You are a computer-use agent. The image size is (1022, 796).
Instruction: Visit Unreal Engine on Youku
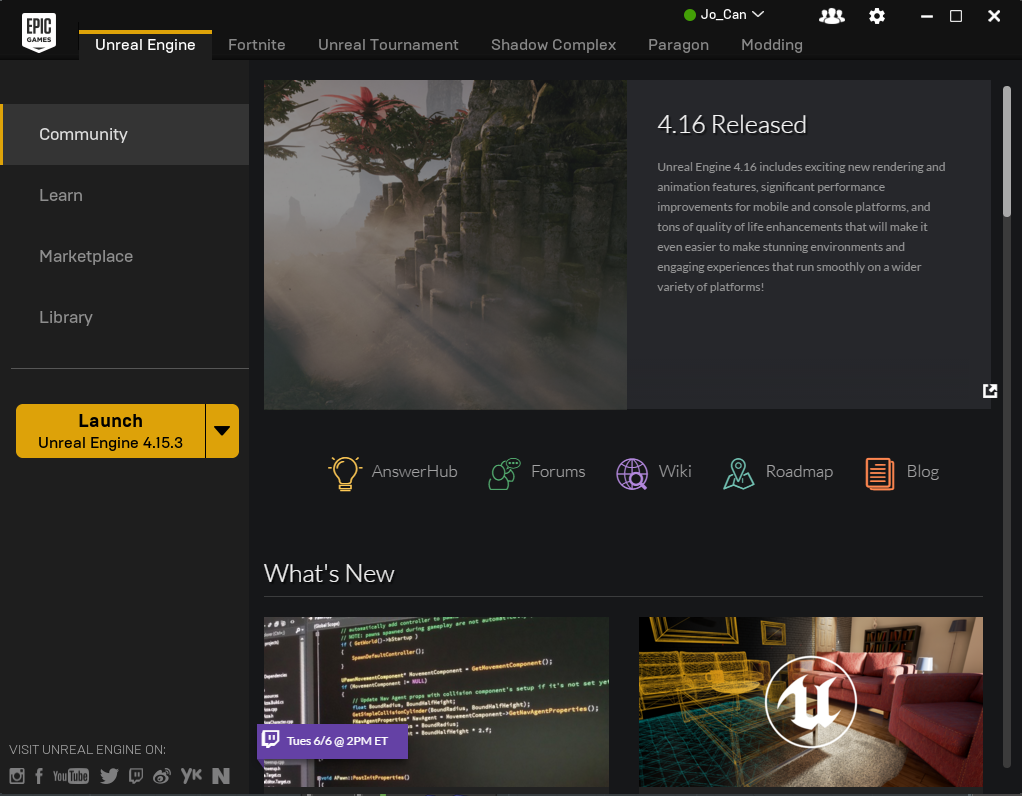click(x=191, y=775)
